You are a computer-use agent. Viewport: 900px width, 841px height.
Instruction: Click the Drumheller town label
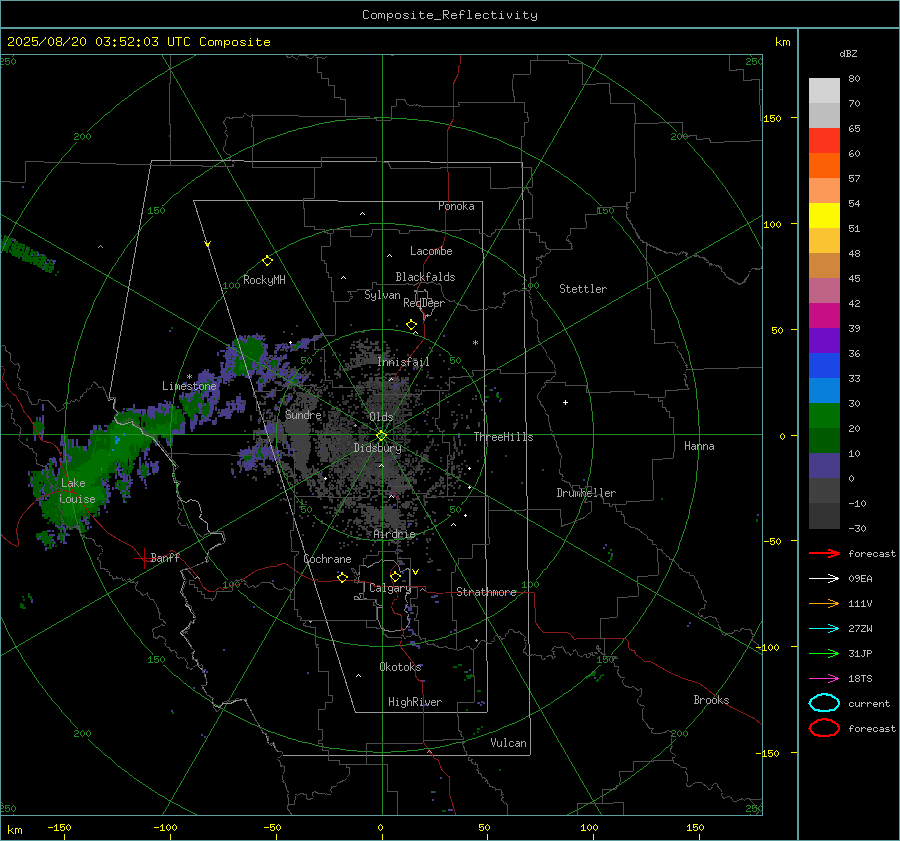[x=586, y=493]
